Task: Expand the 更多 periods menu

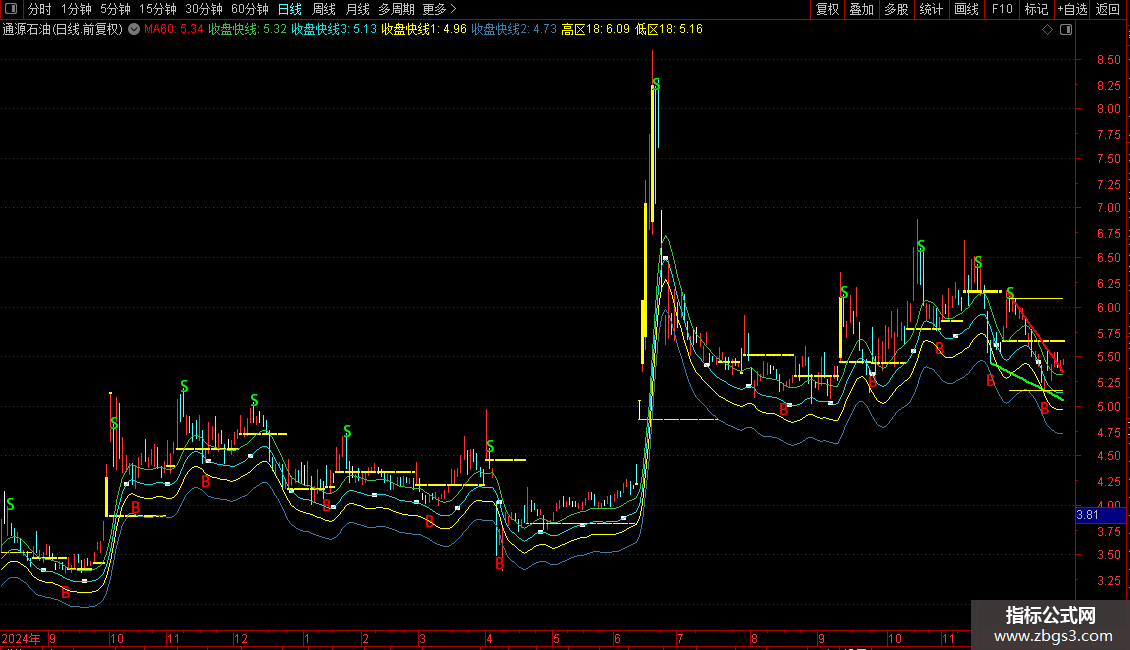Action: [439, 9]
